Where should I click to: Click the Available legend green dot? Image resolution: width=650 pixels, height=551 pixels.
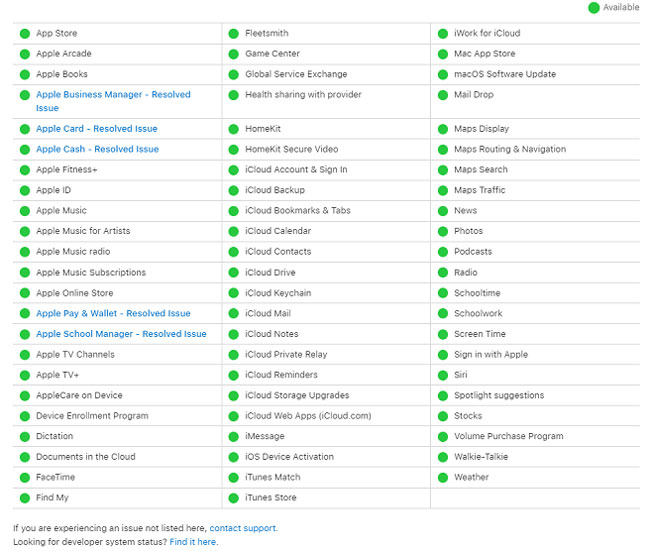tap(594, 7)
